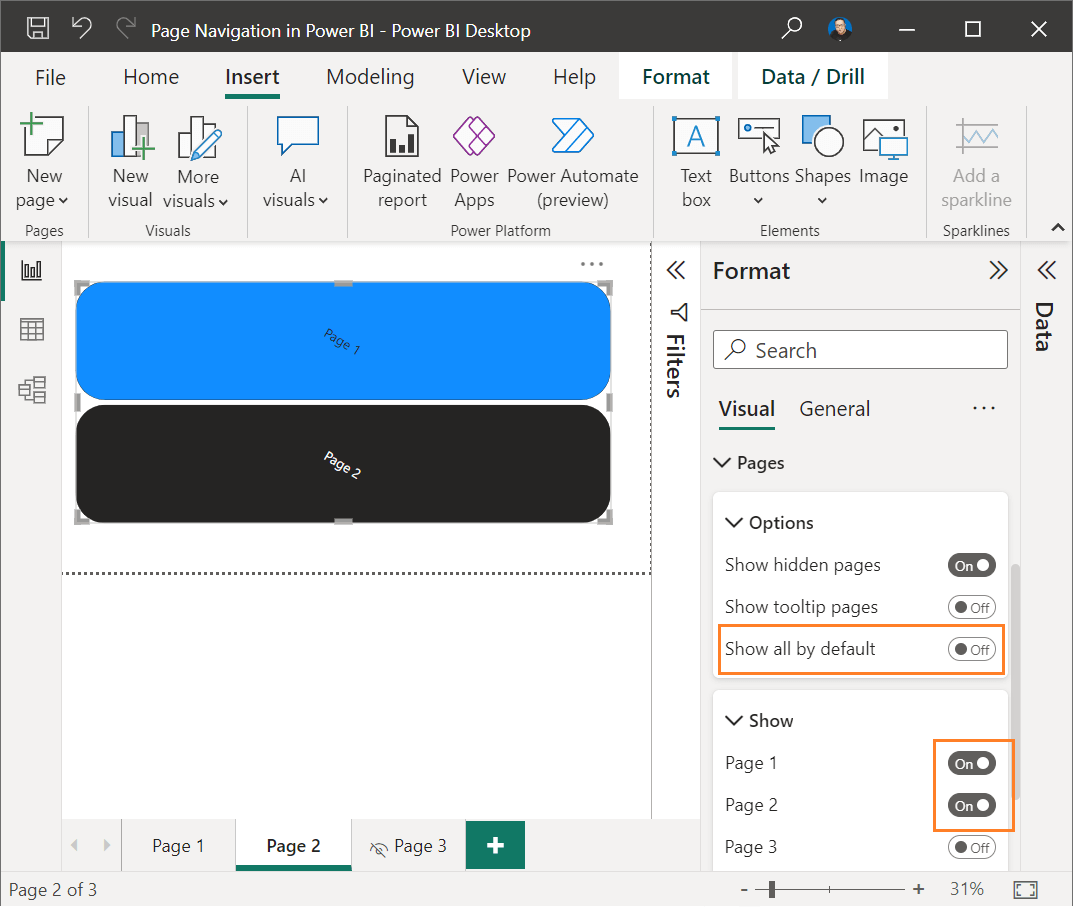Enable Show tooltip pages

[971, 607]
